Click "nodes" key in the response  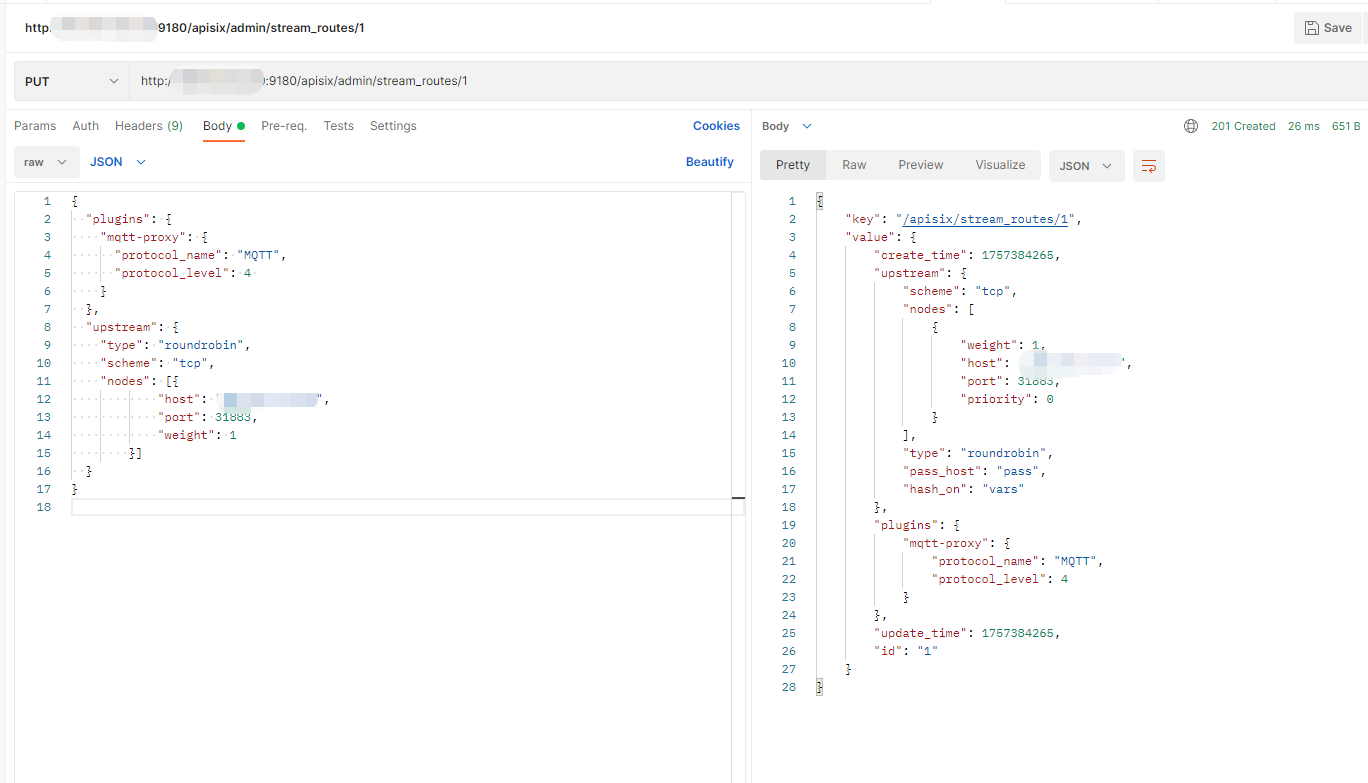coord(927,309)
